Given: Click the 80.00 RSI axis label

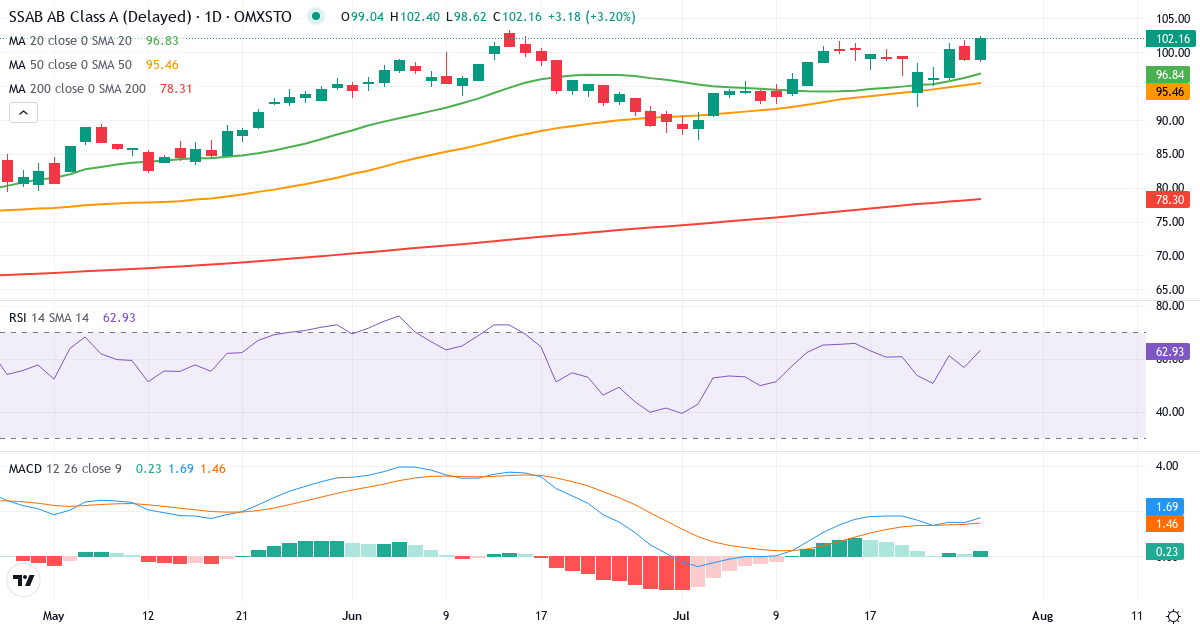Looking at the screenshot, I should [x=1169, y=306].
